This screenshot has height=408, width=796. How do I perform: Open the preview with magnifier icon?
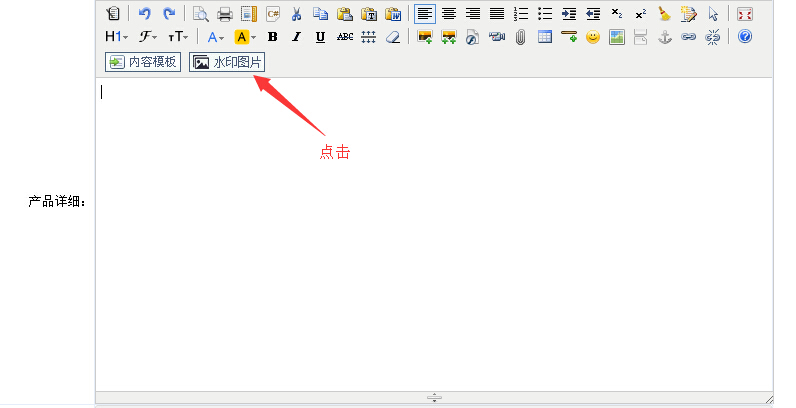(x=201, y=14)
